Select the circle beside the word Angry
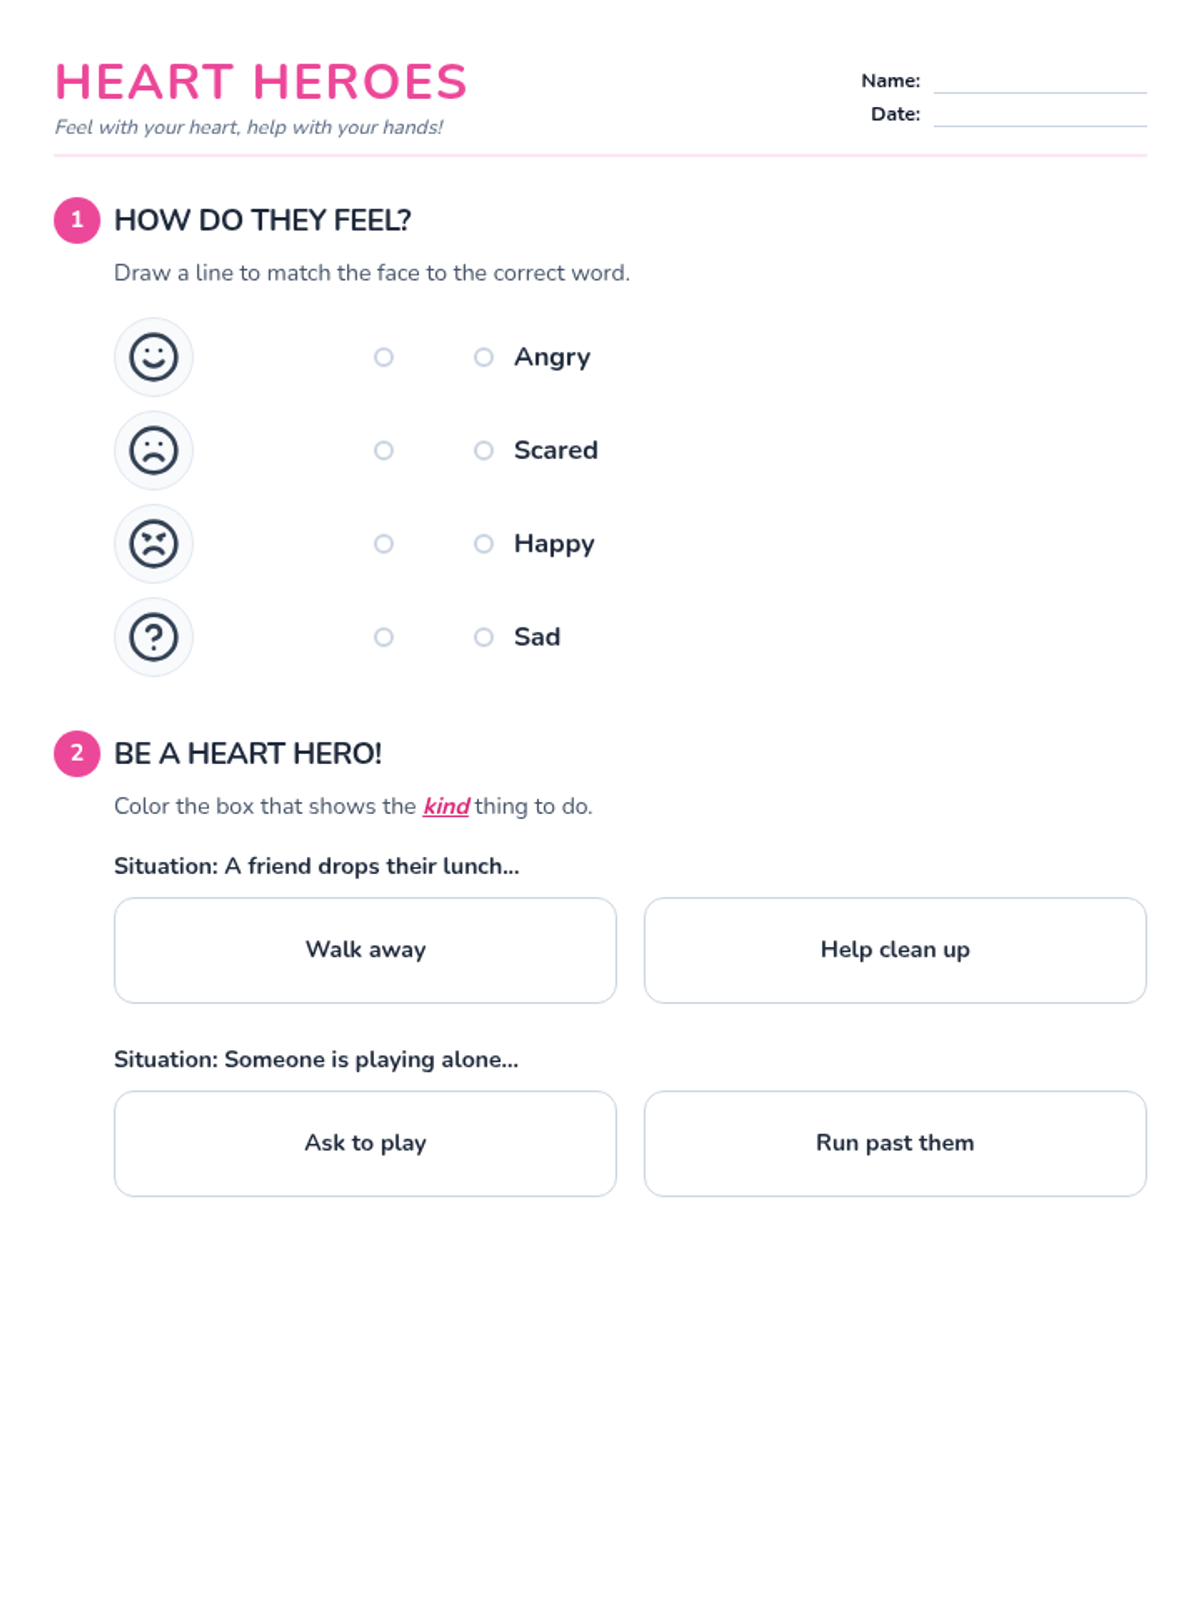The image size is (1200, 1600). [484, 357]
